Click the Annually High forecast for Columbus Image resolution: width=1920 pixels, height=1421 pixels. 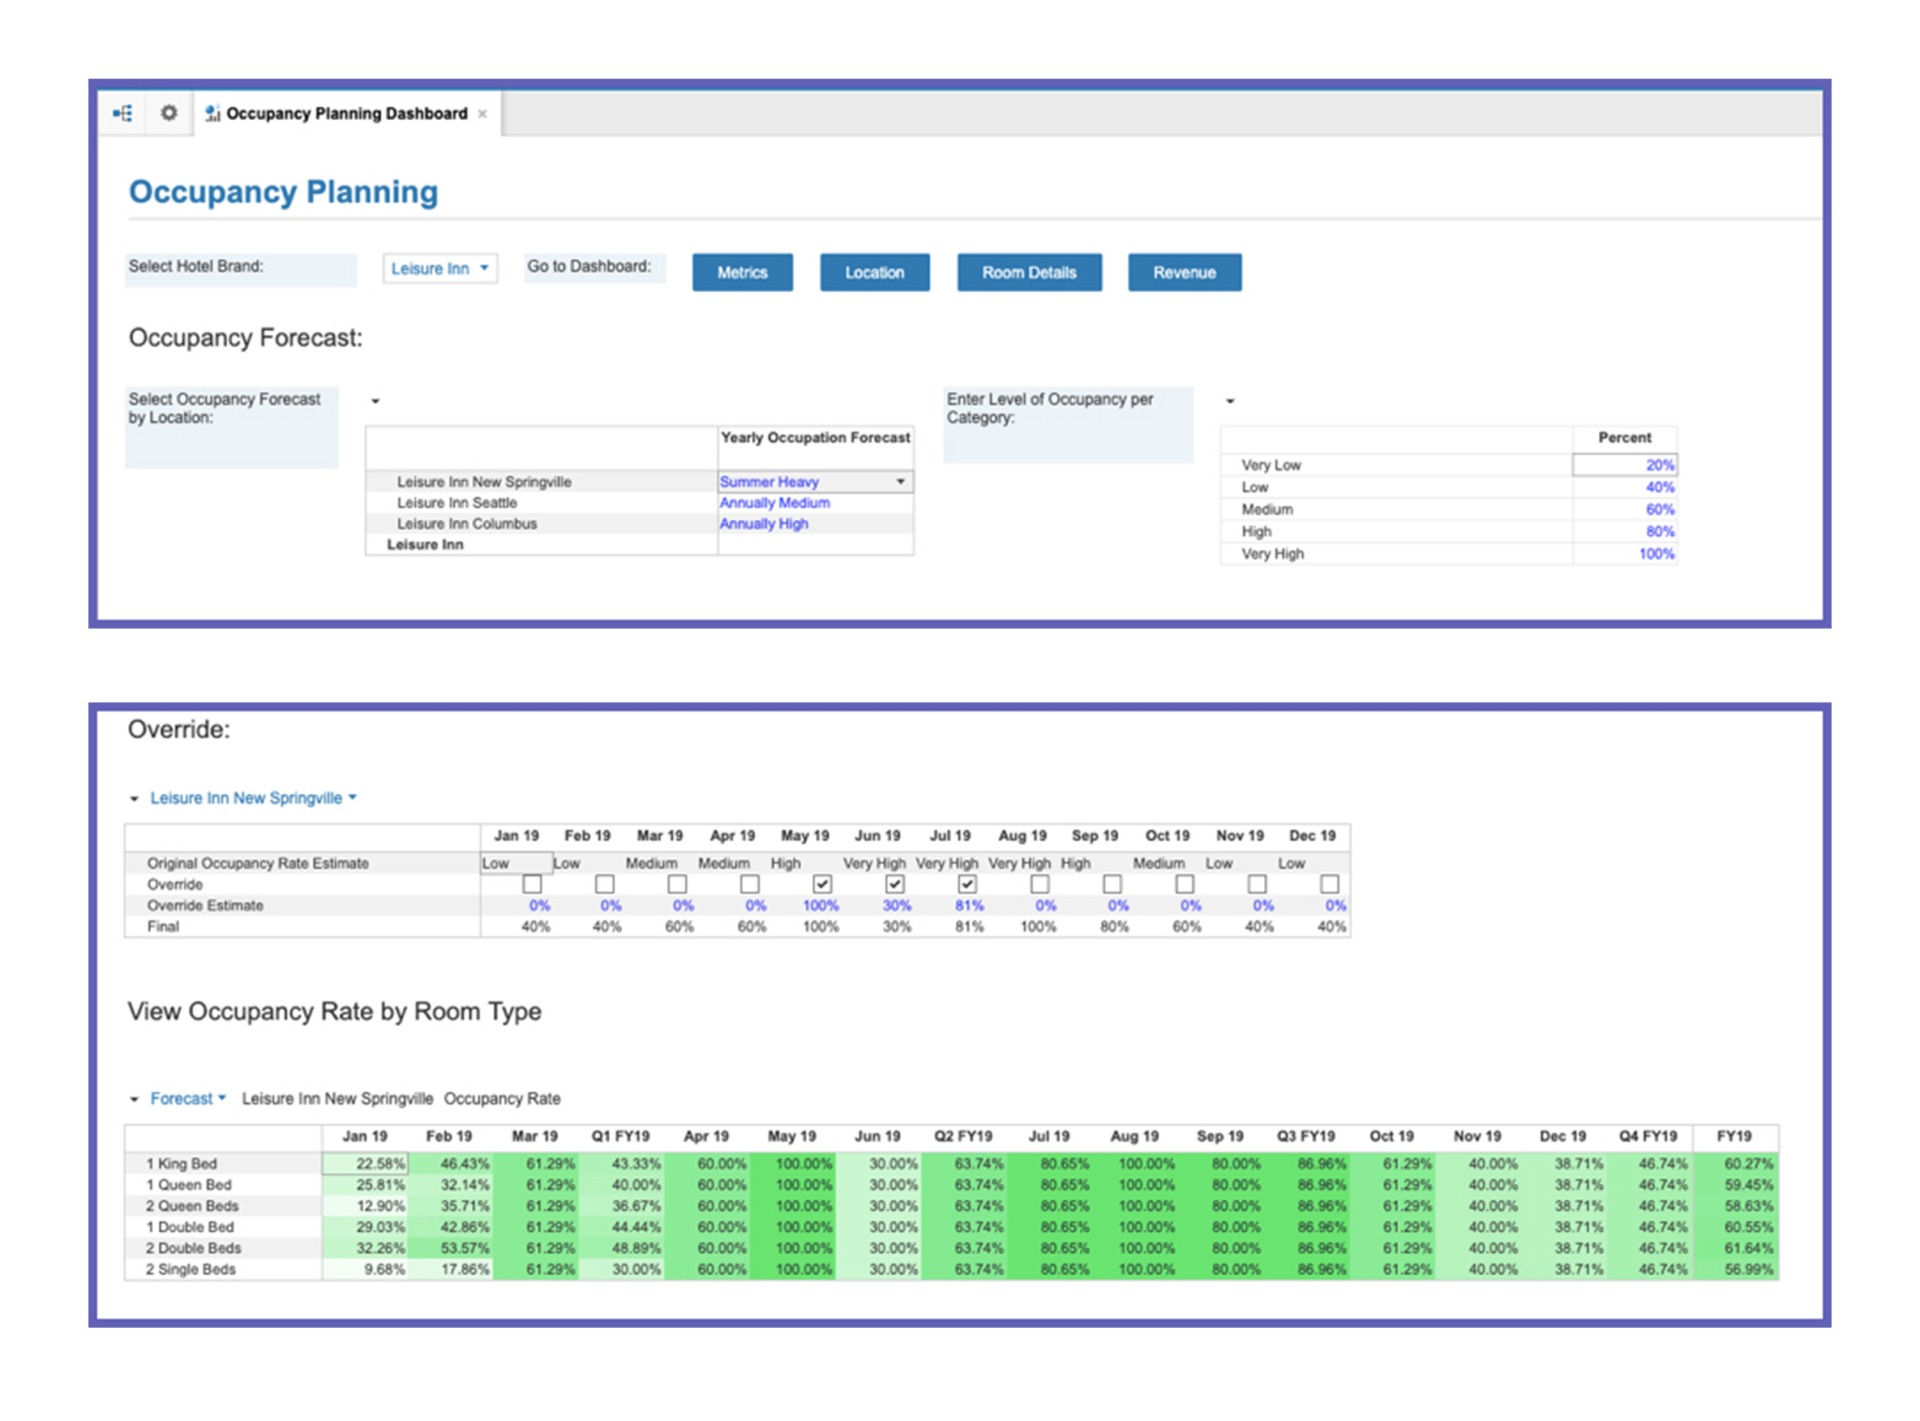[764, 524]
